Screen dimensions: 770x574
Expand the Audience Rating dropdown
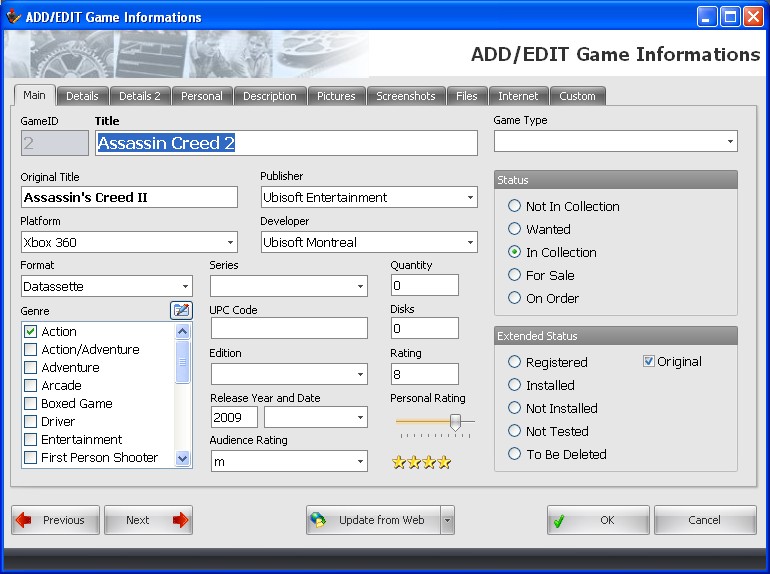360,462
